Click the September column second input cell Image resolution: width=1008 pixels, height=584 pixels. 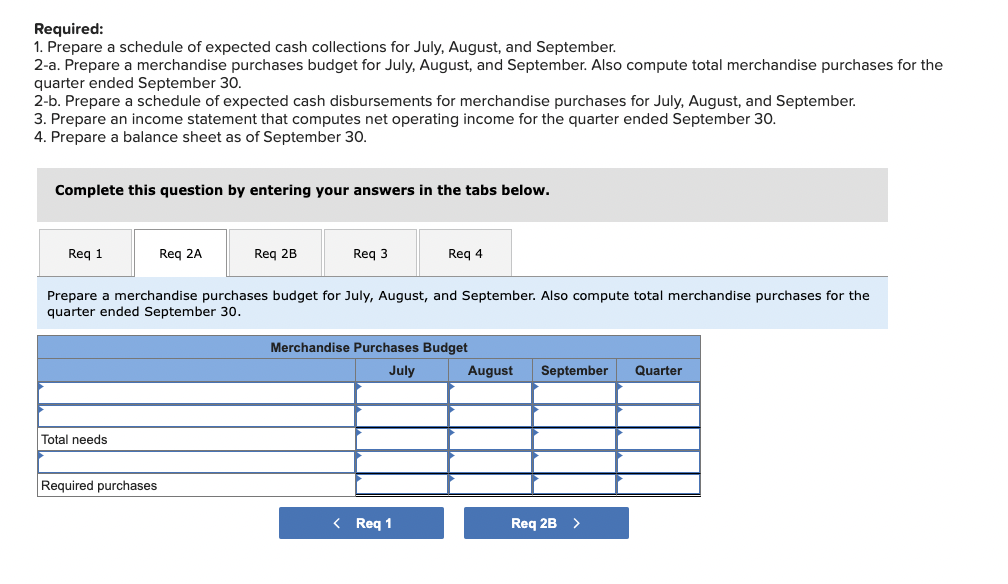(574, 414)
